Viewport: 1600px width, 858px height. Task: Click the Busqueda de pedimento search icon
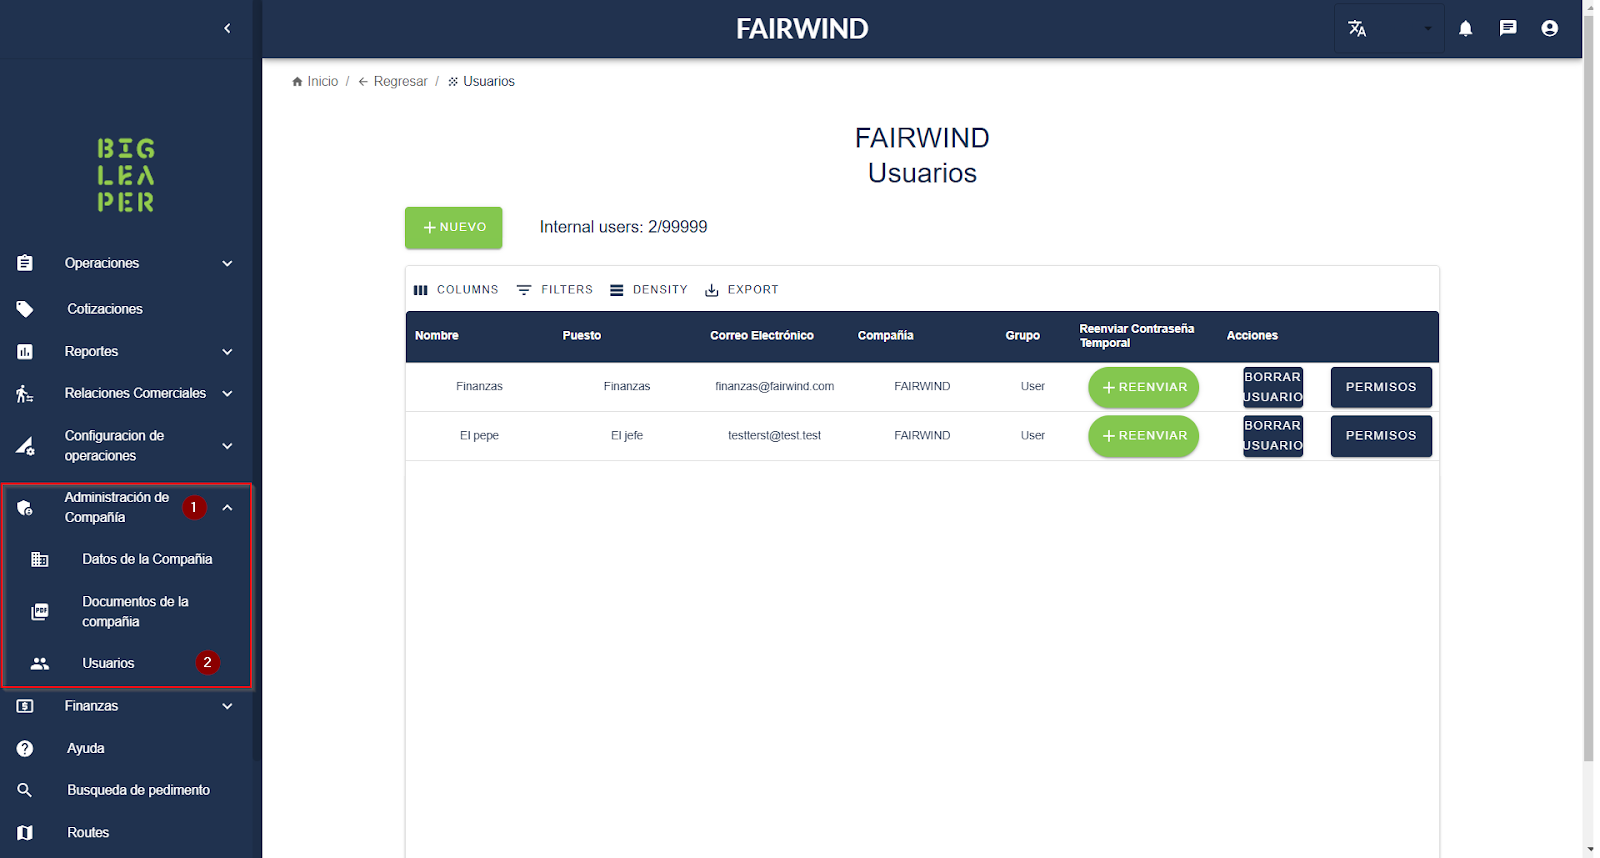25,790
